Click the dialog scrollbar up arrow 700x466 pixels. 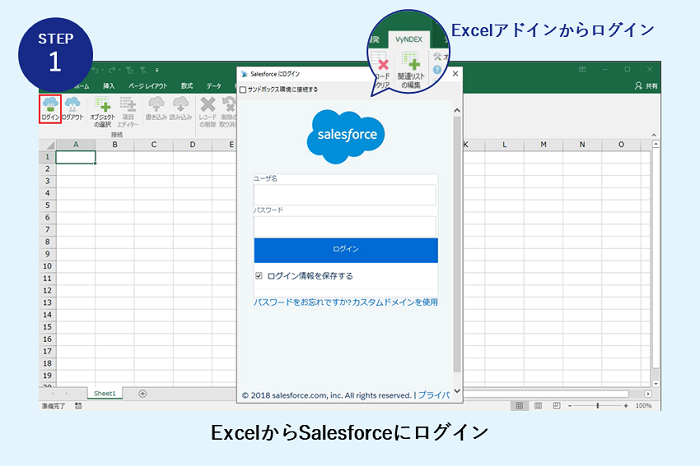457,110
